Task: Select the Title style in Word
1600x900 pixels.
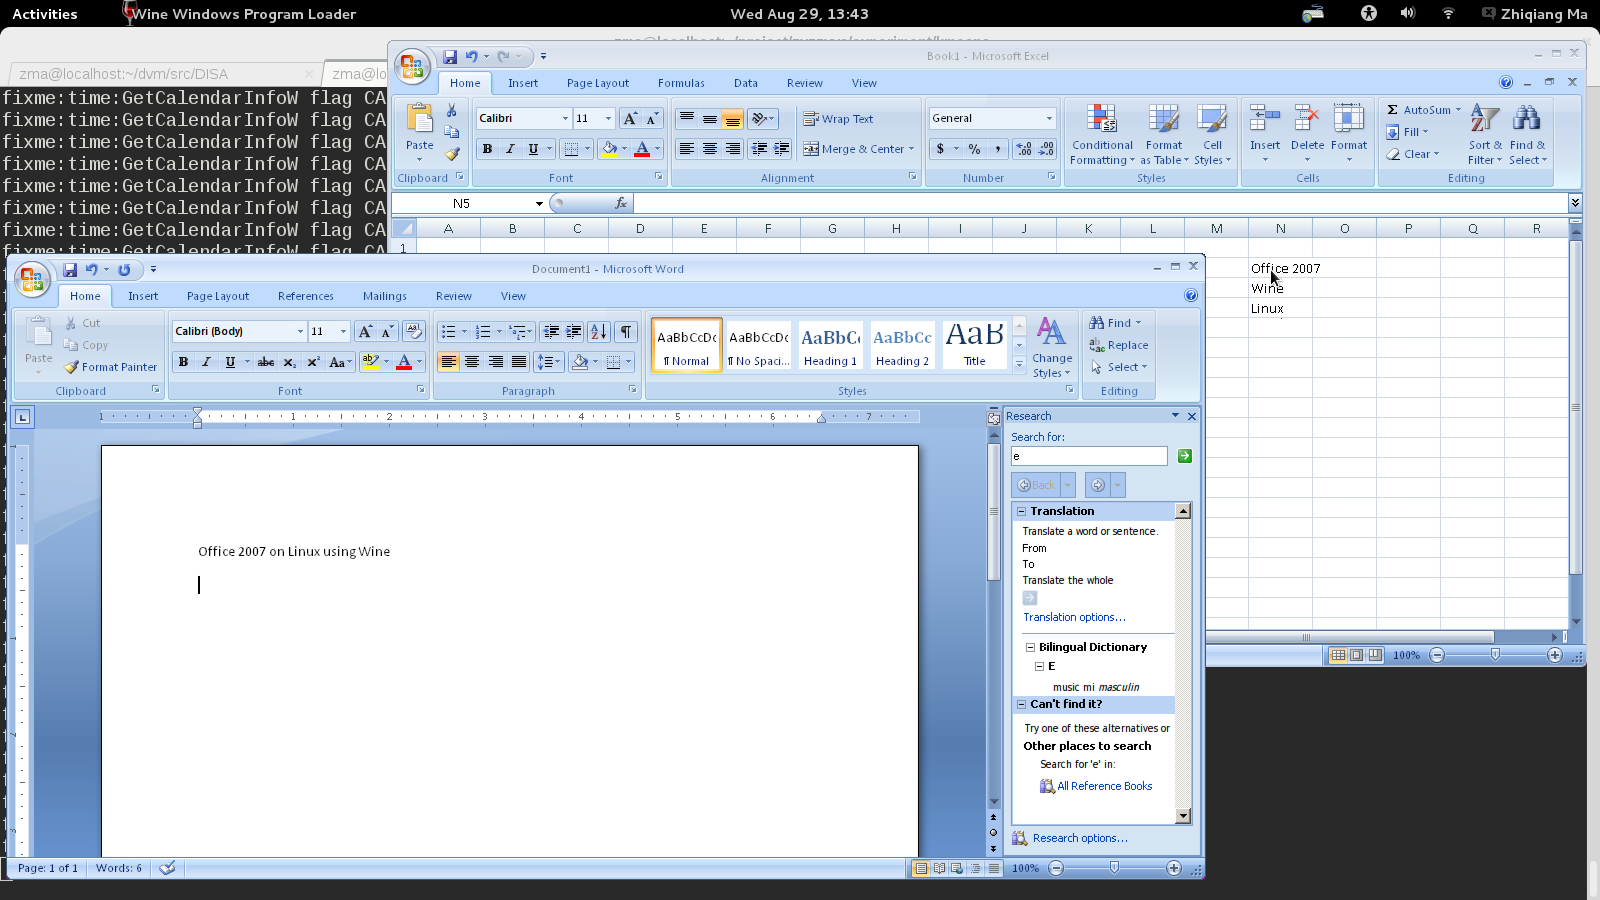Action: (x=974, y=345)
